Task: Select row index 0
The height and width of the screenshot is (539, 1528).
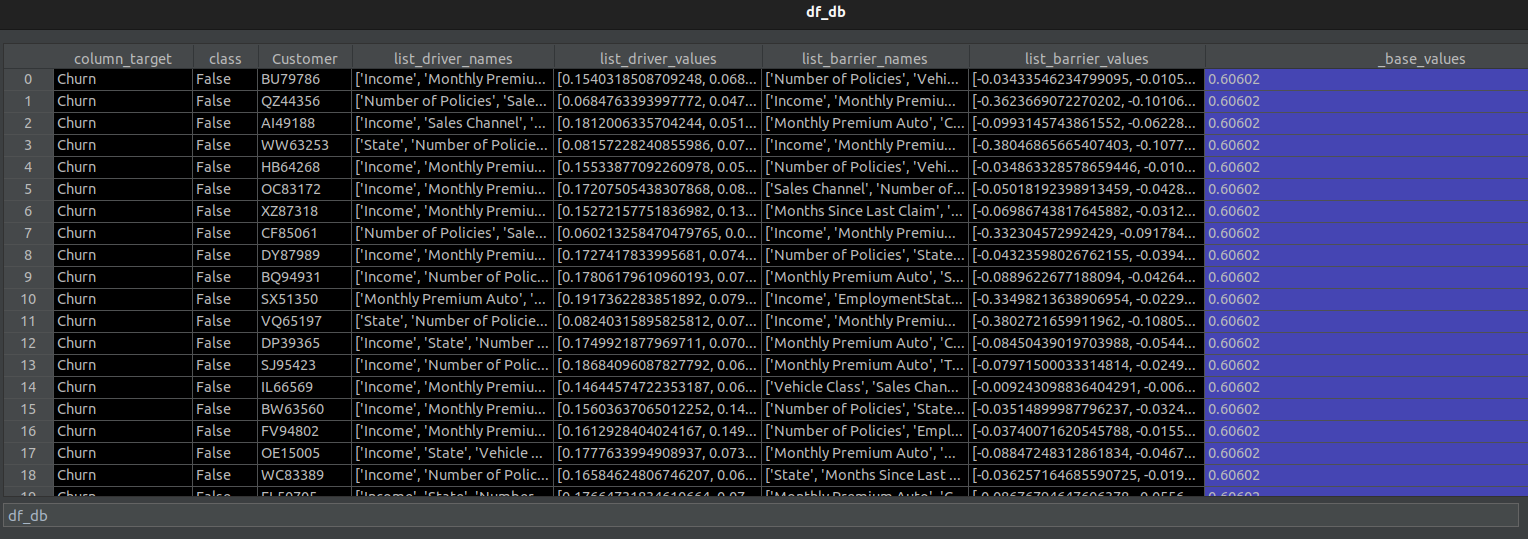Action: coord(28,79)
